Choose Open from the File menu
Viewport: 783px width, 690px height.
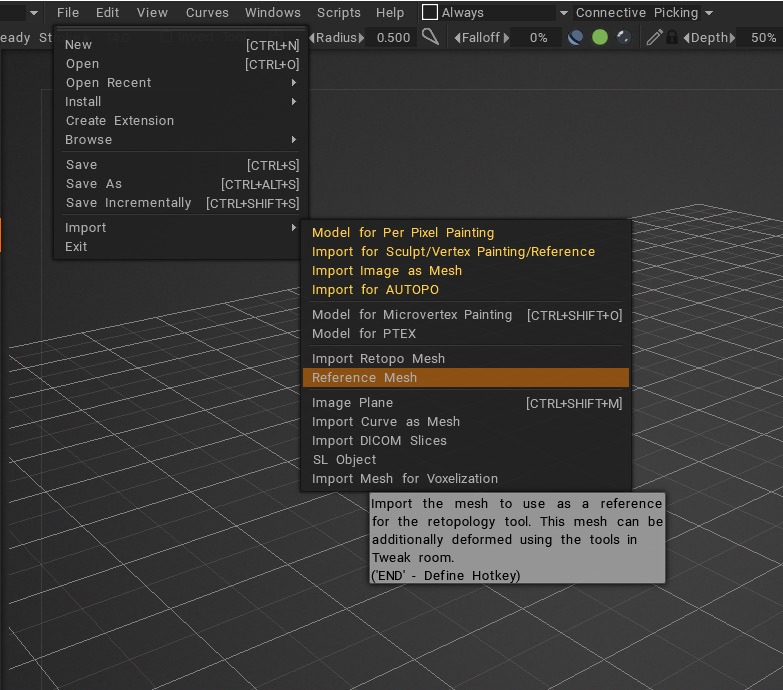tap(183, 64)
